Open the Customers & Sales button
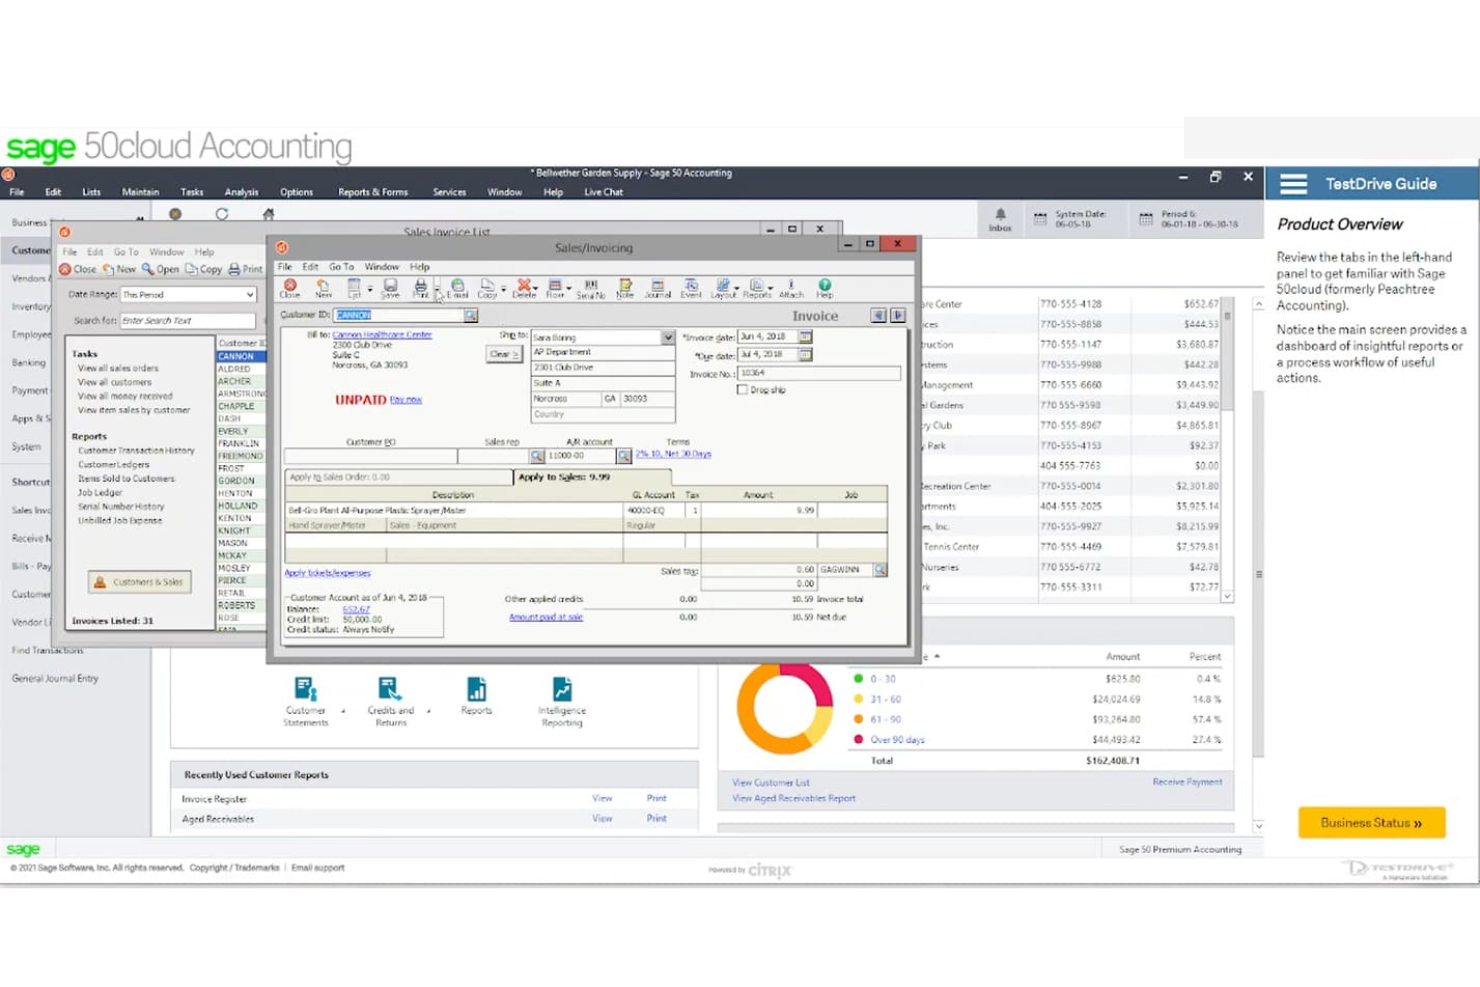The image size is (1480, 987). click(140, 582)
